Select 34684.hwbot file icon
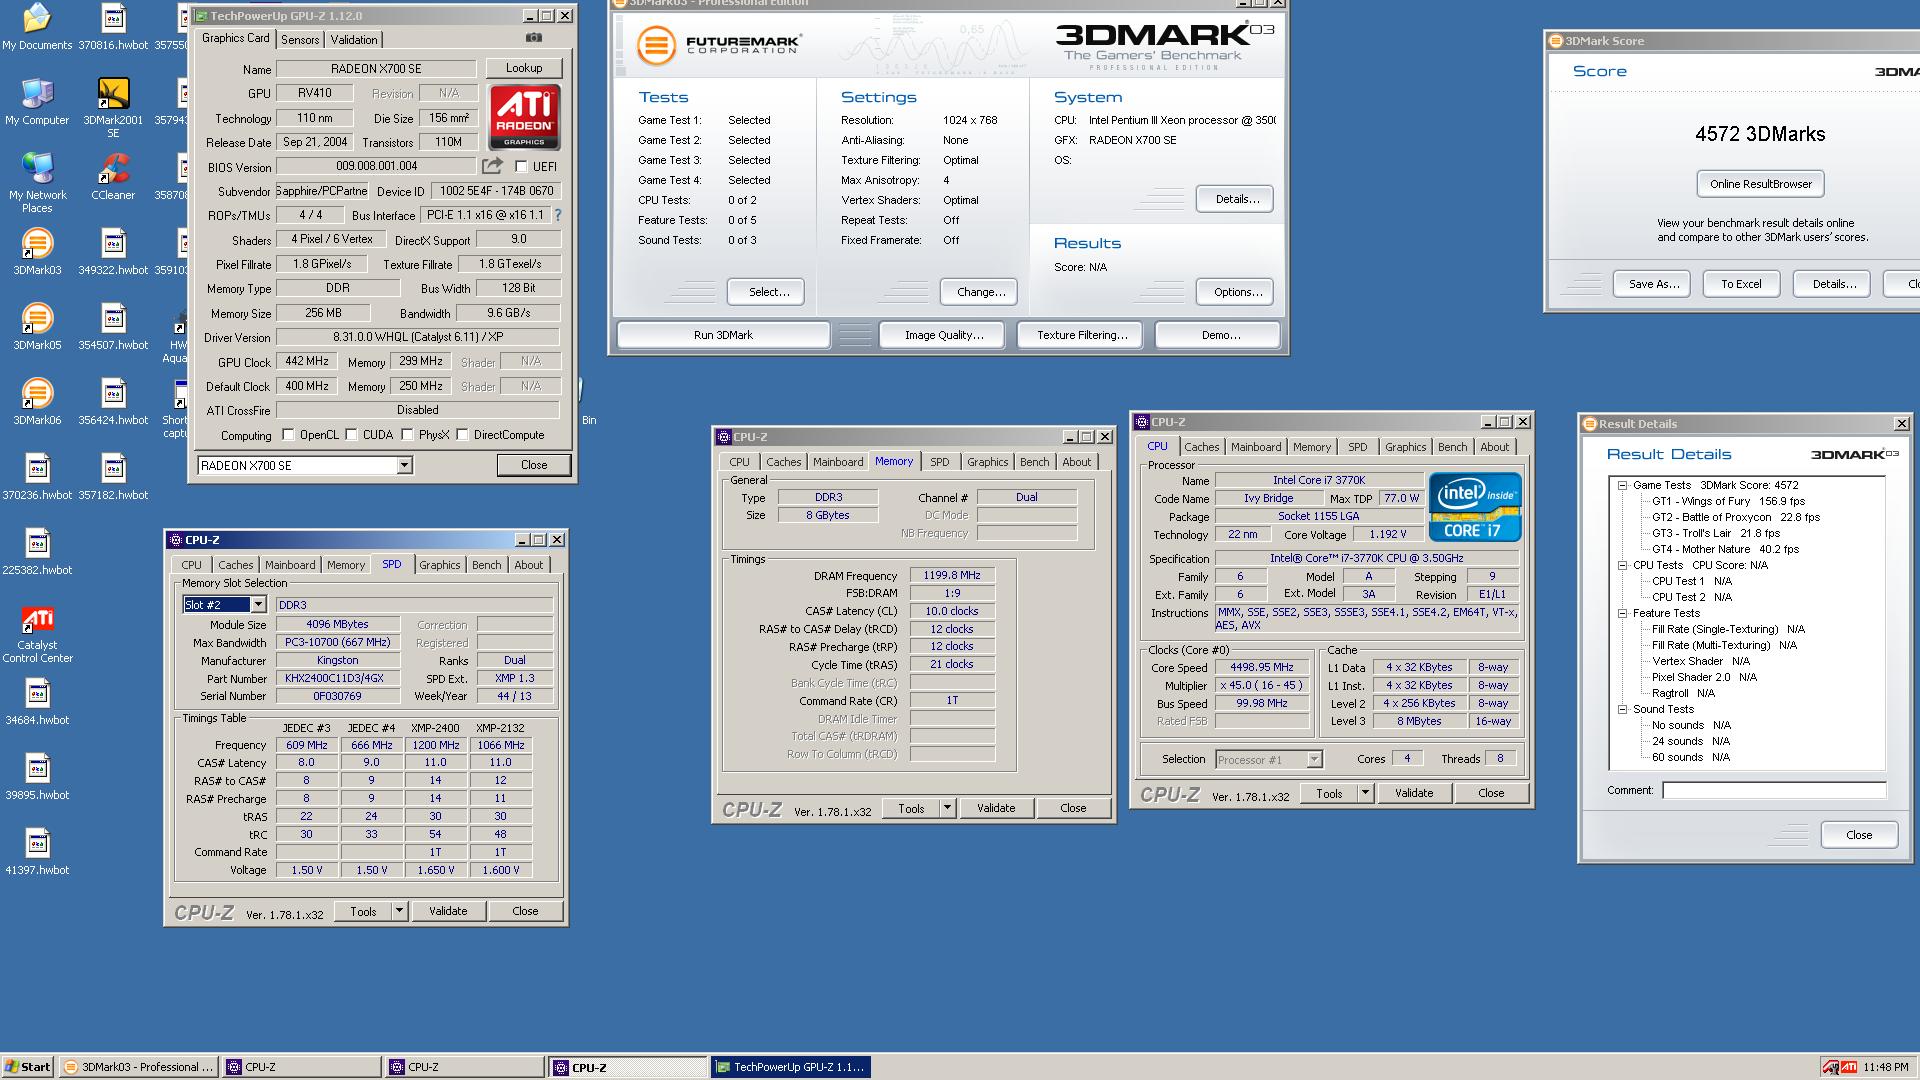This screenshot has height=1080, width=1920. tap(37, 702)
